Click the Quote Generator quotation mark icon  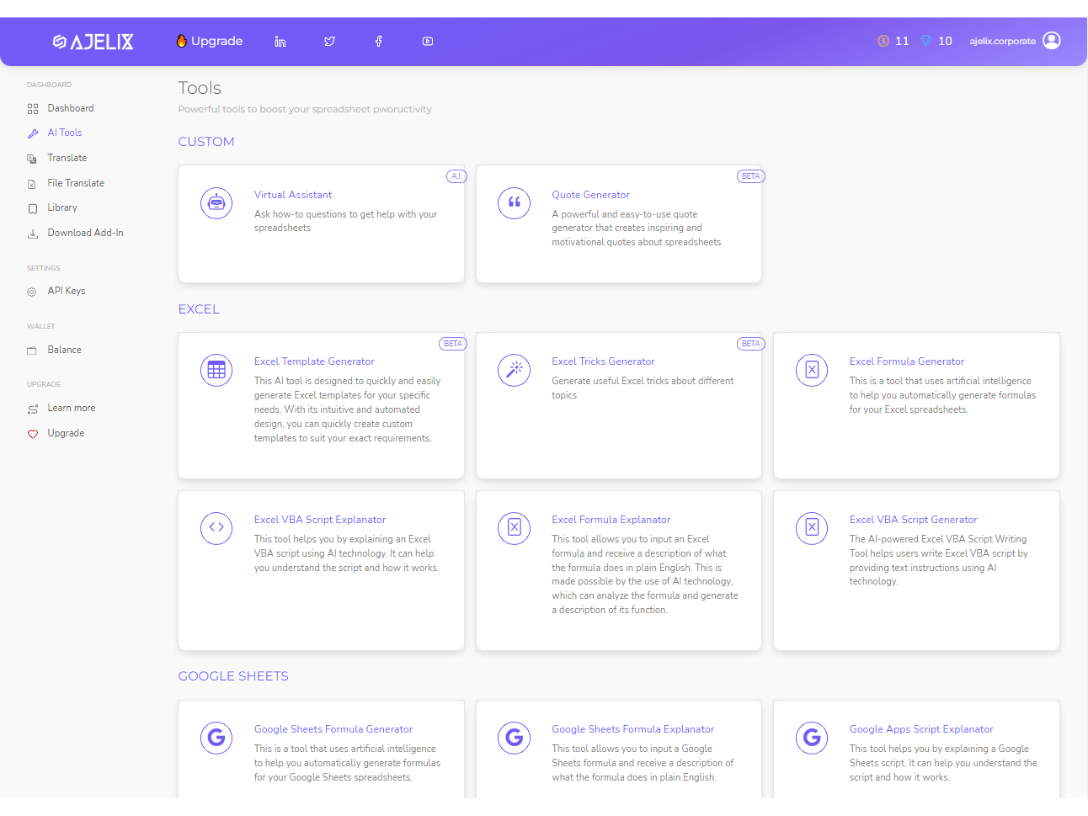(514, 203)
